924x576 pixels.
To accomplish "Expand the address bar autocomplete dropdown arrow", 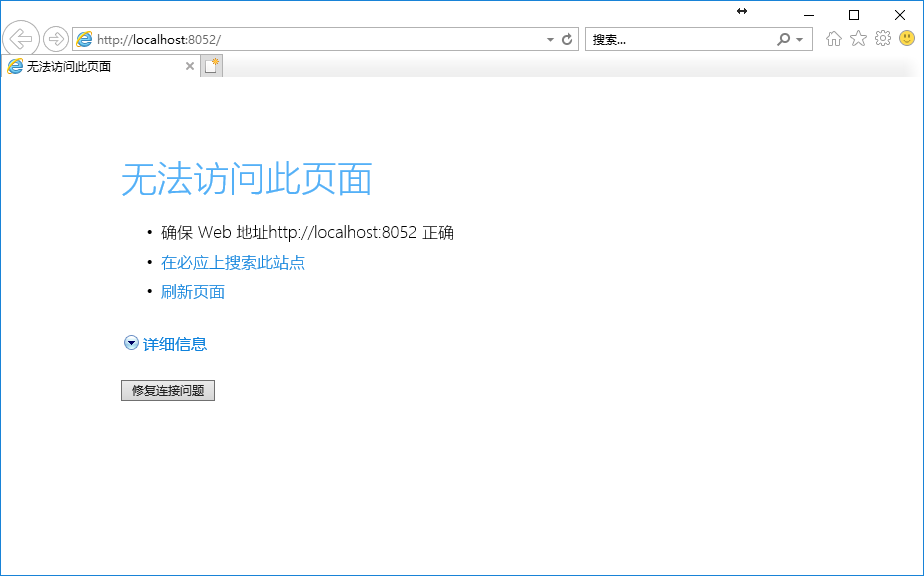I will pyautogui.click(x=550, y=39).
